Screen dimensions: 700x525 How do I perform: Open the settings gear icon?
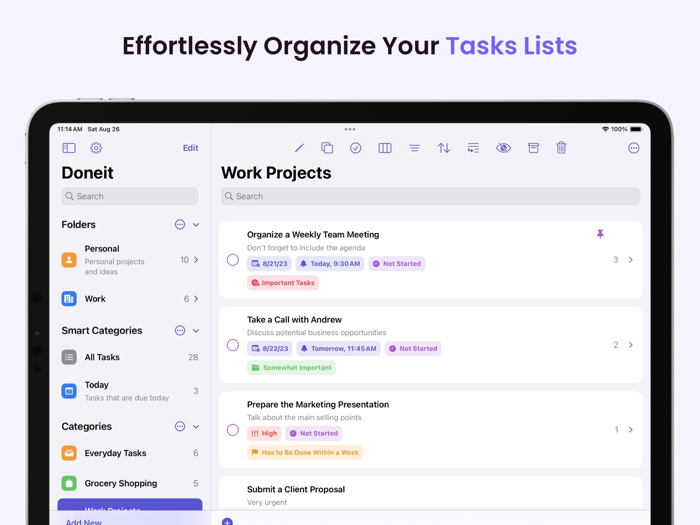pos(96,148)
